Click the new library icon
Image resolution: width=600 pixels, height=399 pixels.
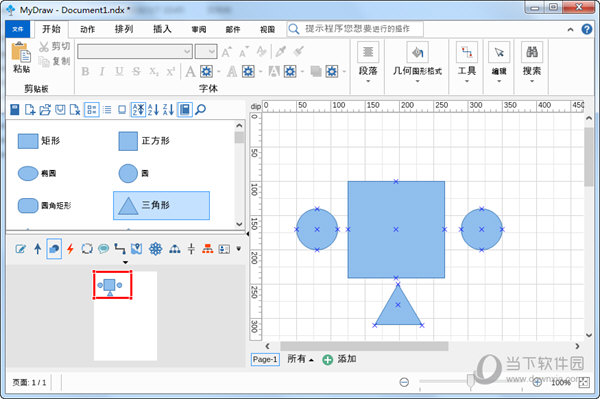coord(30,110)
